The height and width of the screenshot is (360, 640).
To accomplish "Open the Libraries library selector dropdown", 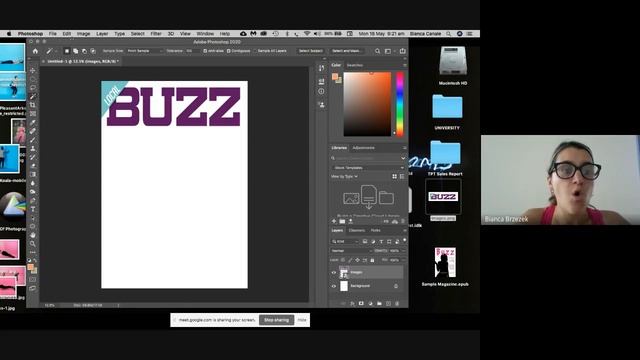I will pyautogui.click(x=368, y=168).
